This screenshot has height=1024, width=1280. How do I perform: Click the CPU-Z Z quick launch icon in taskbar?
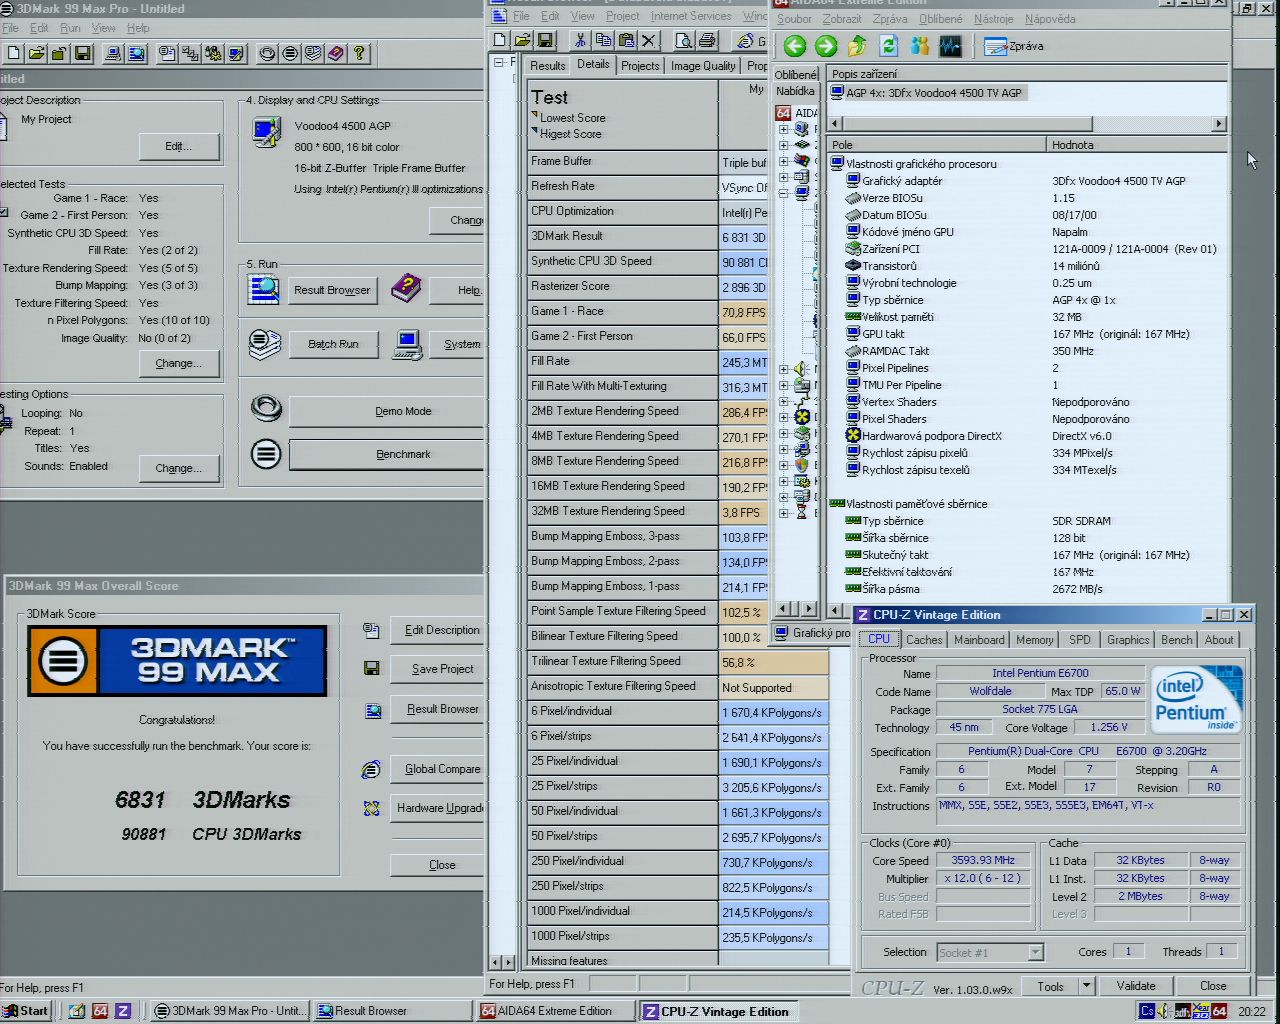[123, 1011]
